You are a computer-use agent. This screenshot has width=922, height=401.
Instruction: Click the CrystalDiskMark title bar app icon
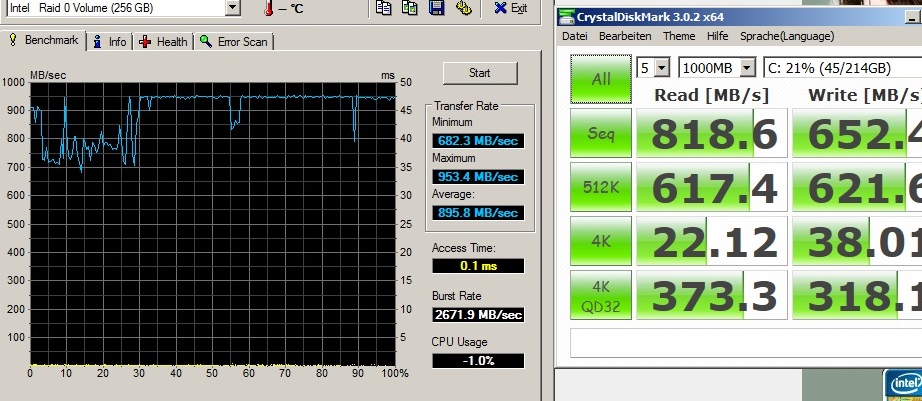click(567, 17)
